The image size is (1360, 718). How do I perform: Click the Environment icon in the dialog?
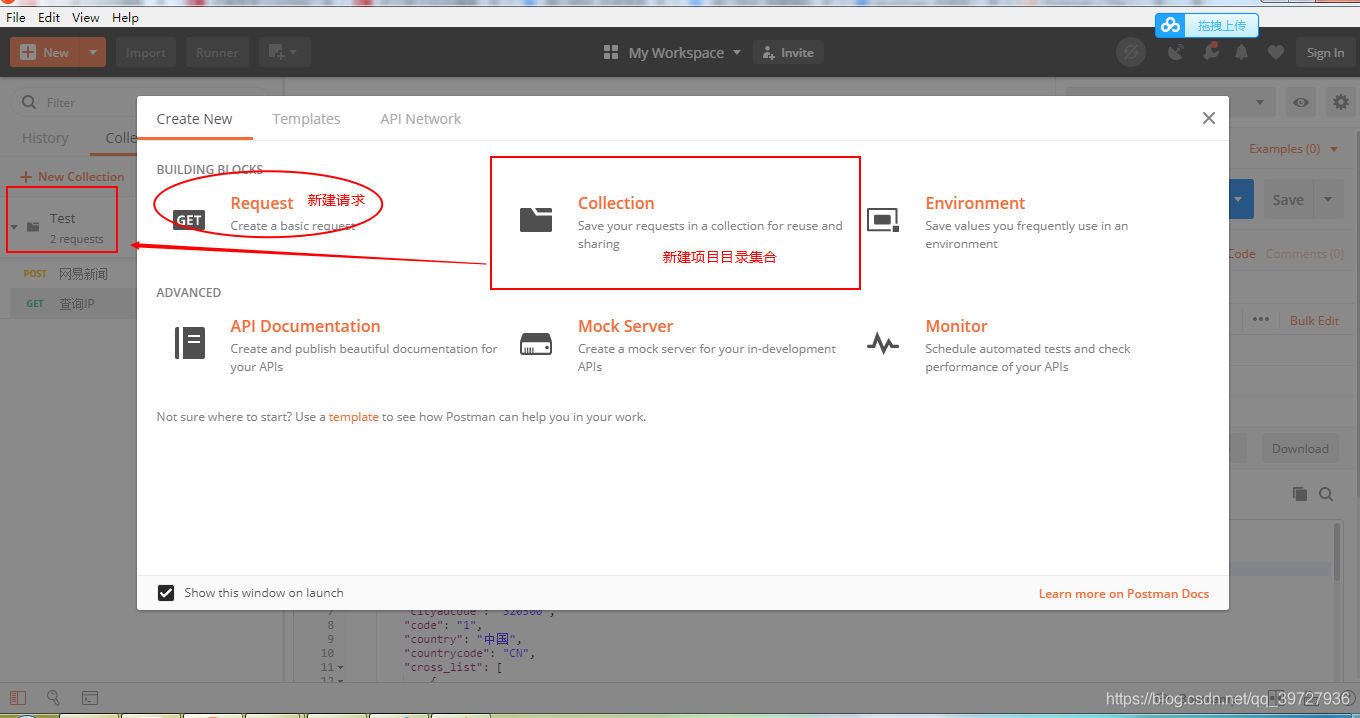click(x=882, y=220)
